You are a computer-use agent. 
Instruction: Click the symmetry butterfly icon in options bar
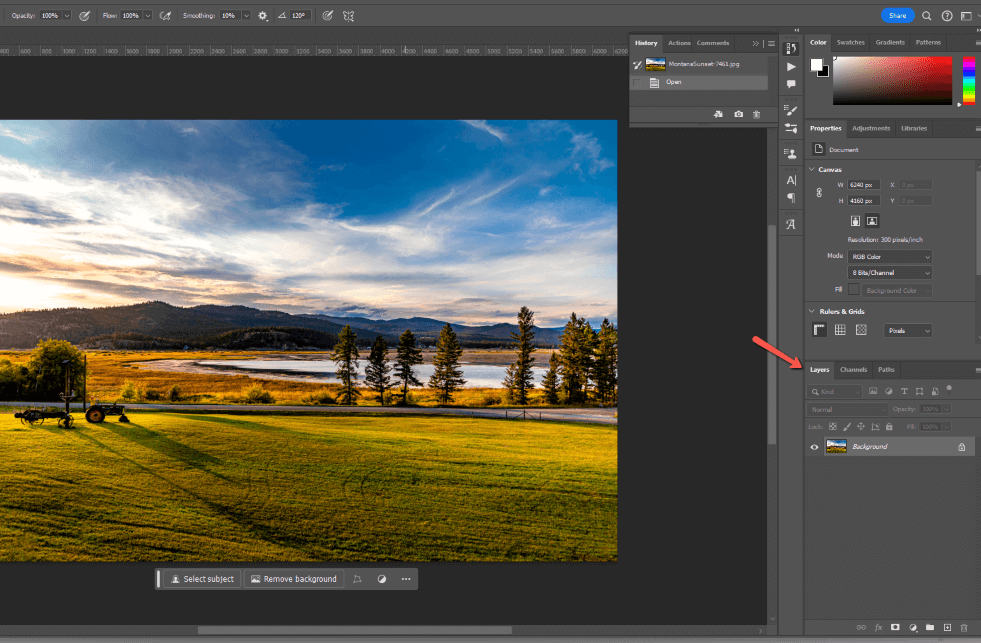(348, 16)
